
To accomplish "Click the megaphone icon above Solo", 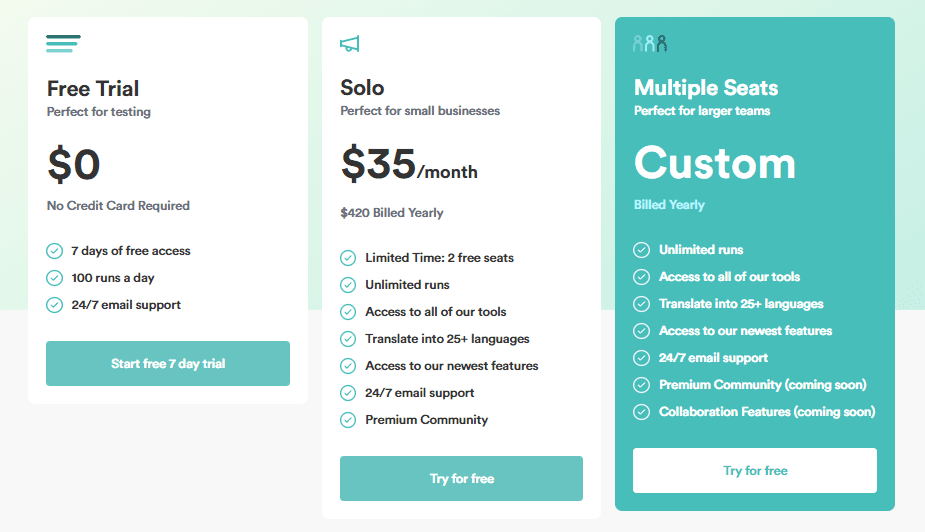I will pyautogui.click(x=350, y=44).
